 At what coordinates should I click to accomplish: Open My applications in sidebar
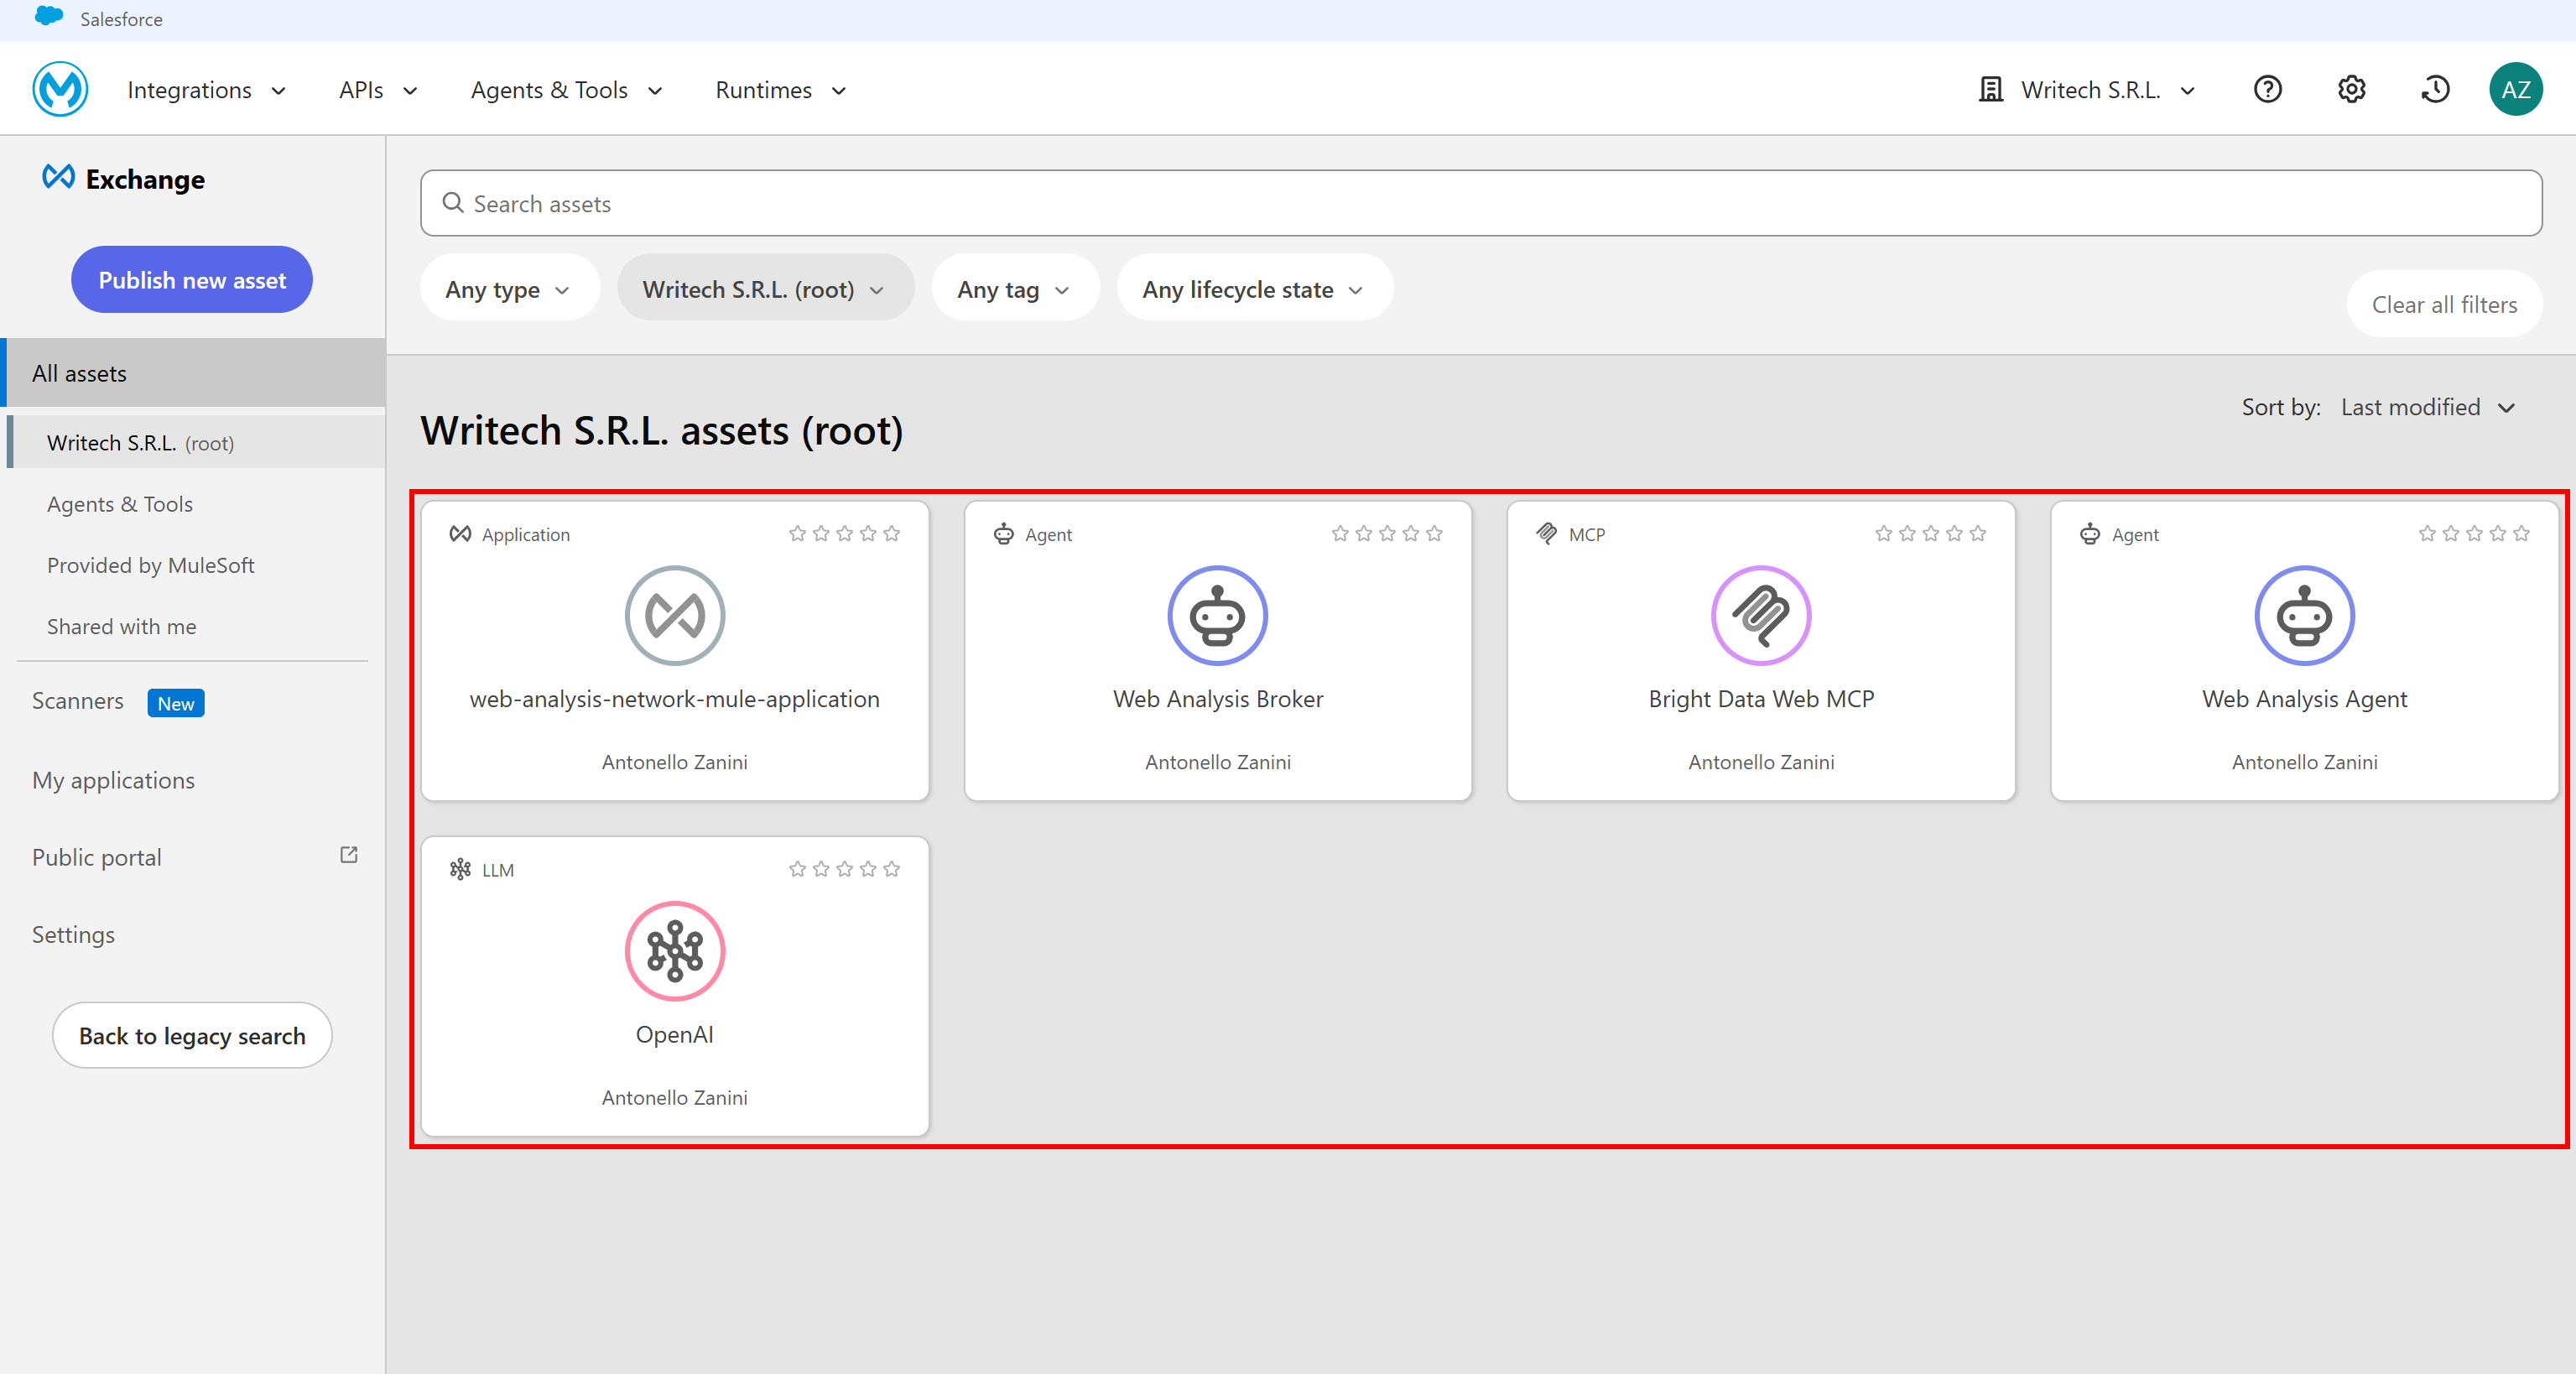point(113,780)
